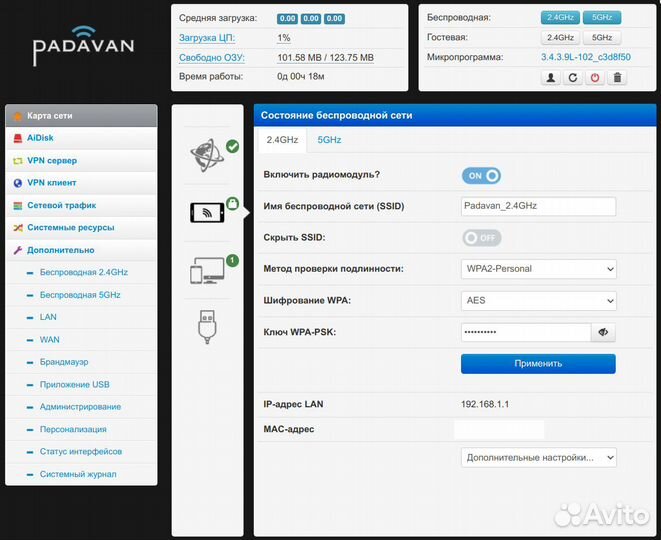The width and height of the screenshot is (661, 540).
Task: Open Персонализация submenu item
Action: point(73,430)
